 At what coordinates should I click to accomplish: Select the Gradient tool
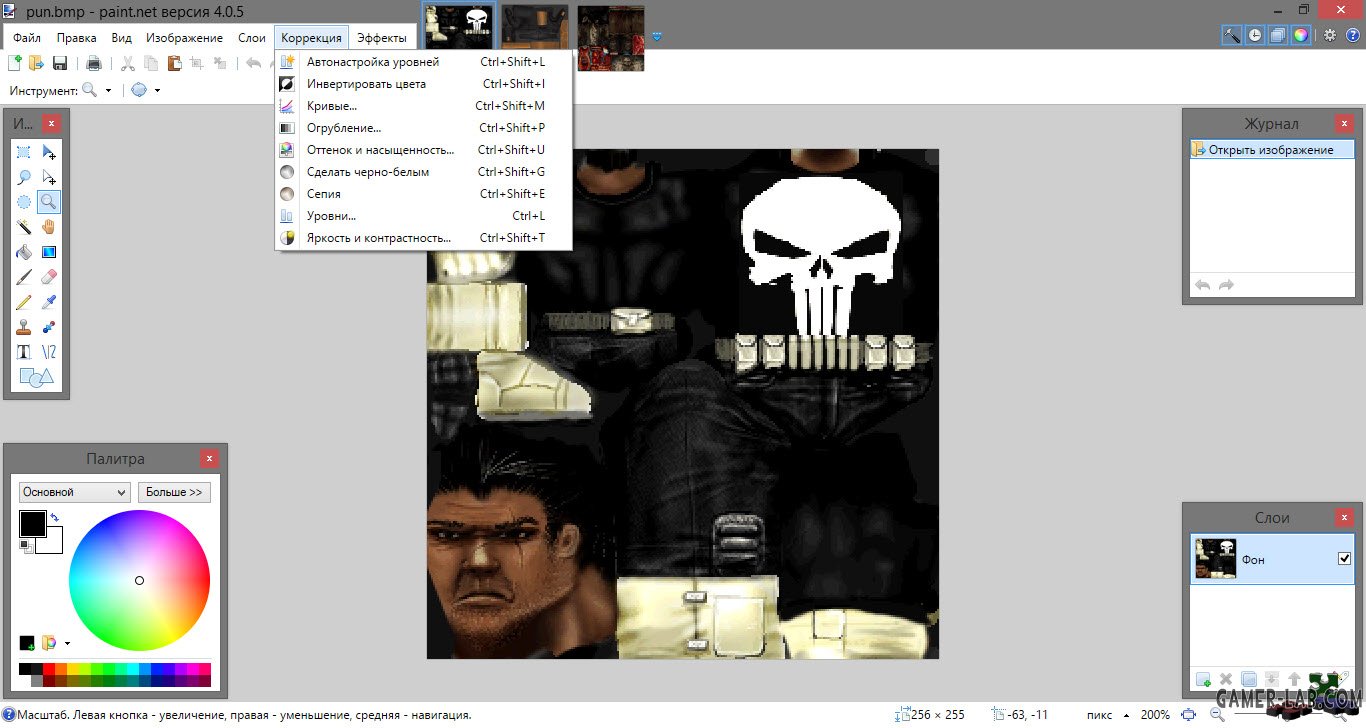click(x=49, y=252)
